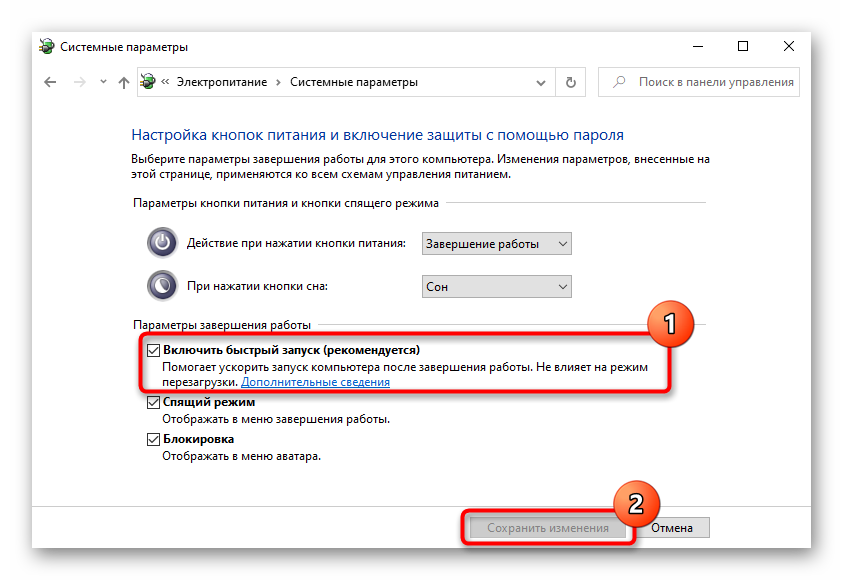The image size is (843, 580).
Task: Click the power button icon
Action: (x=162, y=243)
